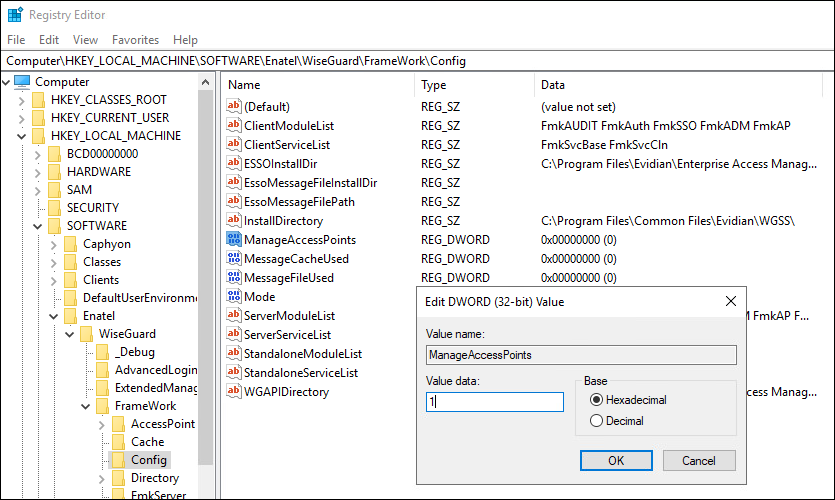
Task: Click the Mode DWORD value icon
Action: pyautogui.click(x=233, y=297)
